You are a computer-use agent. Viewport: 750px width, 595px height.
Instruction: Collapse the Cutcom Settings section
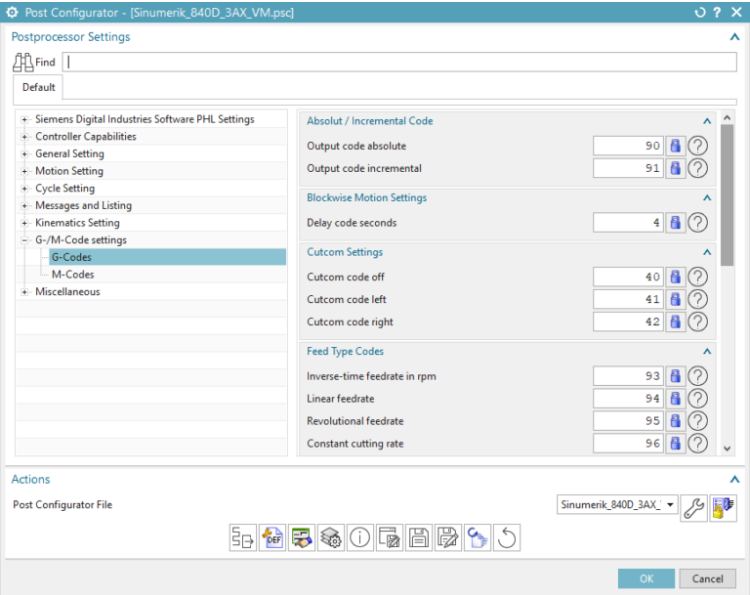707,252
